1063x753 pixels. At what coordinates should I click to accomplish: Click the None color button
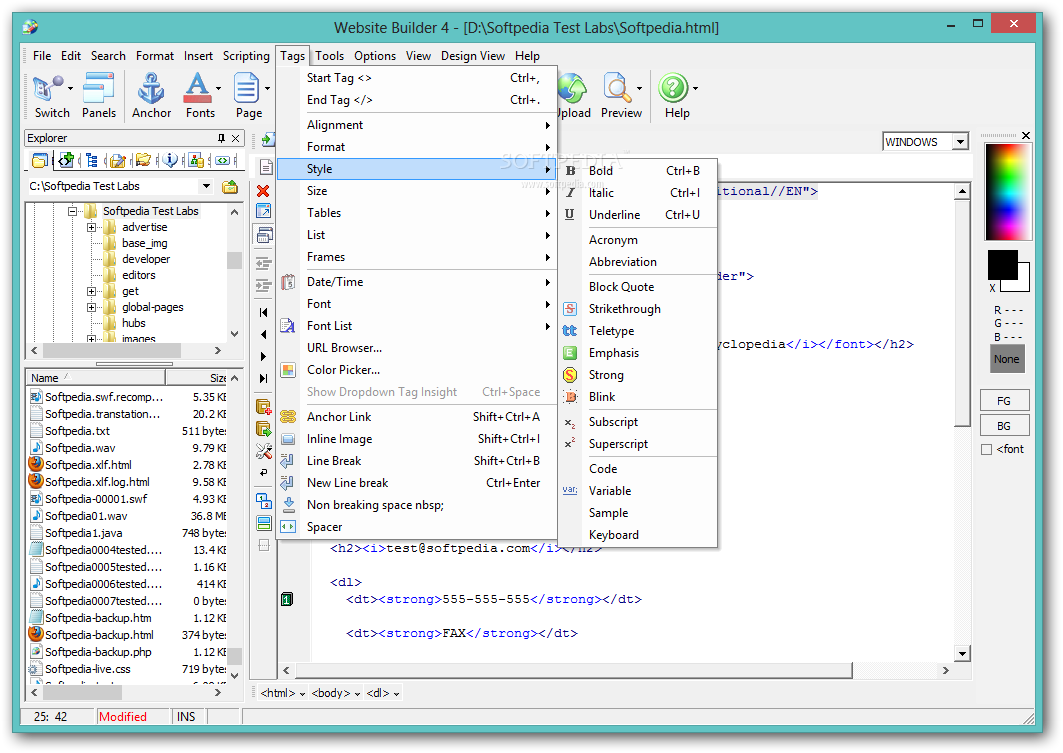pyautogui.click(x=1007, y=359)
